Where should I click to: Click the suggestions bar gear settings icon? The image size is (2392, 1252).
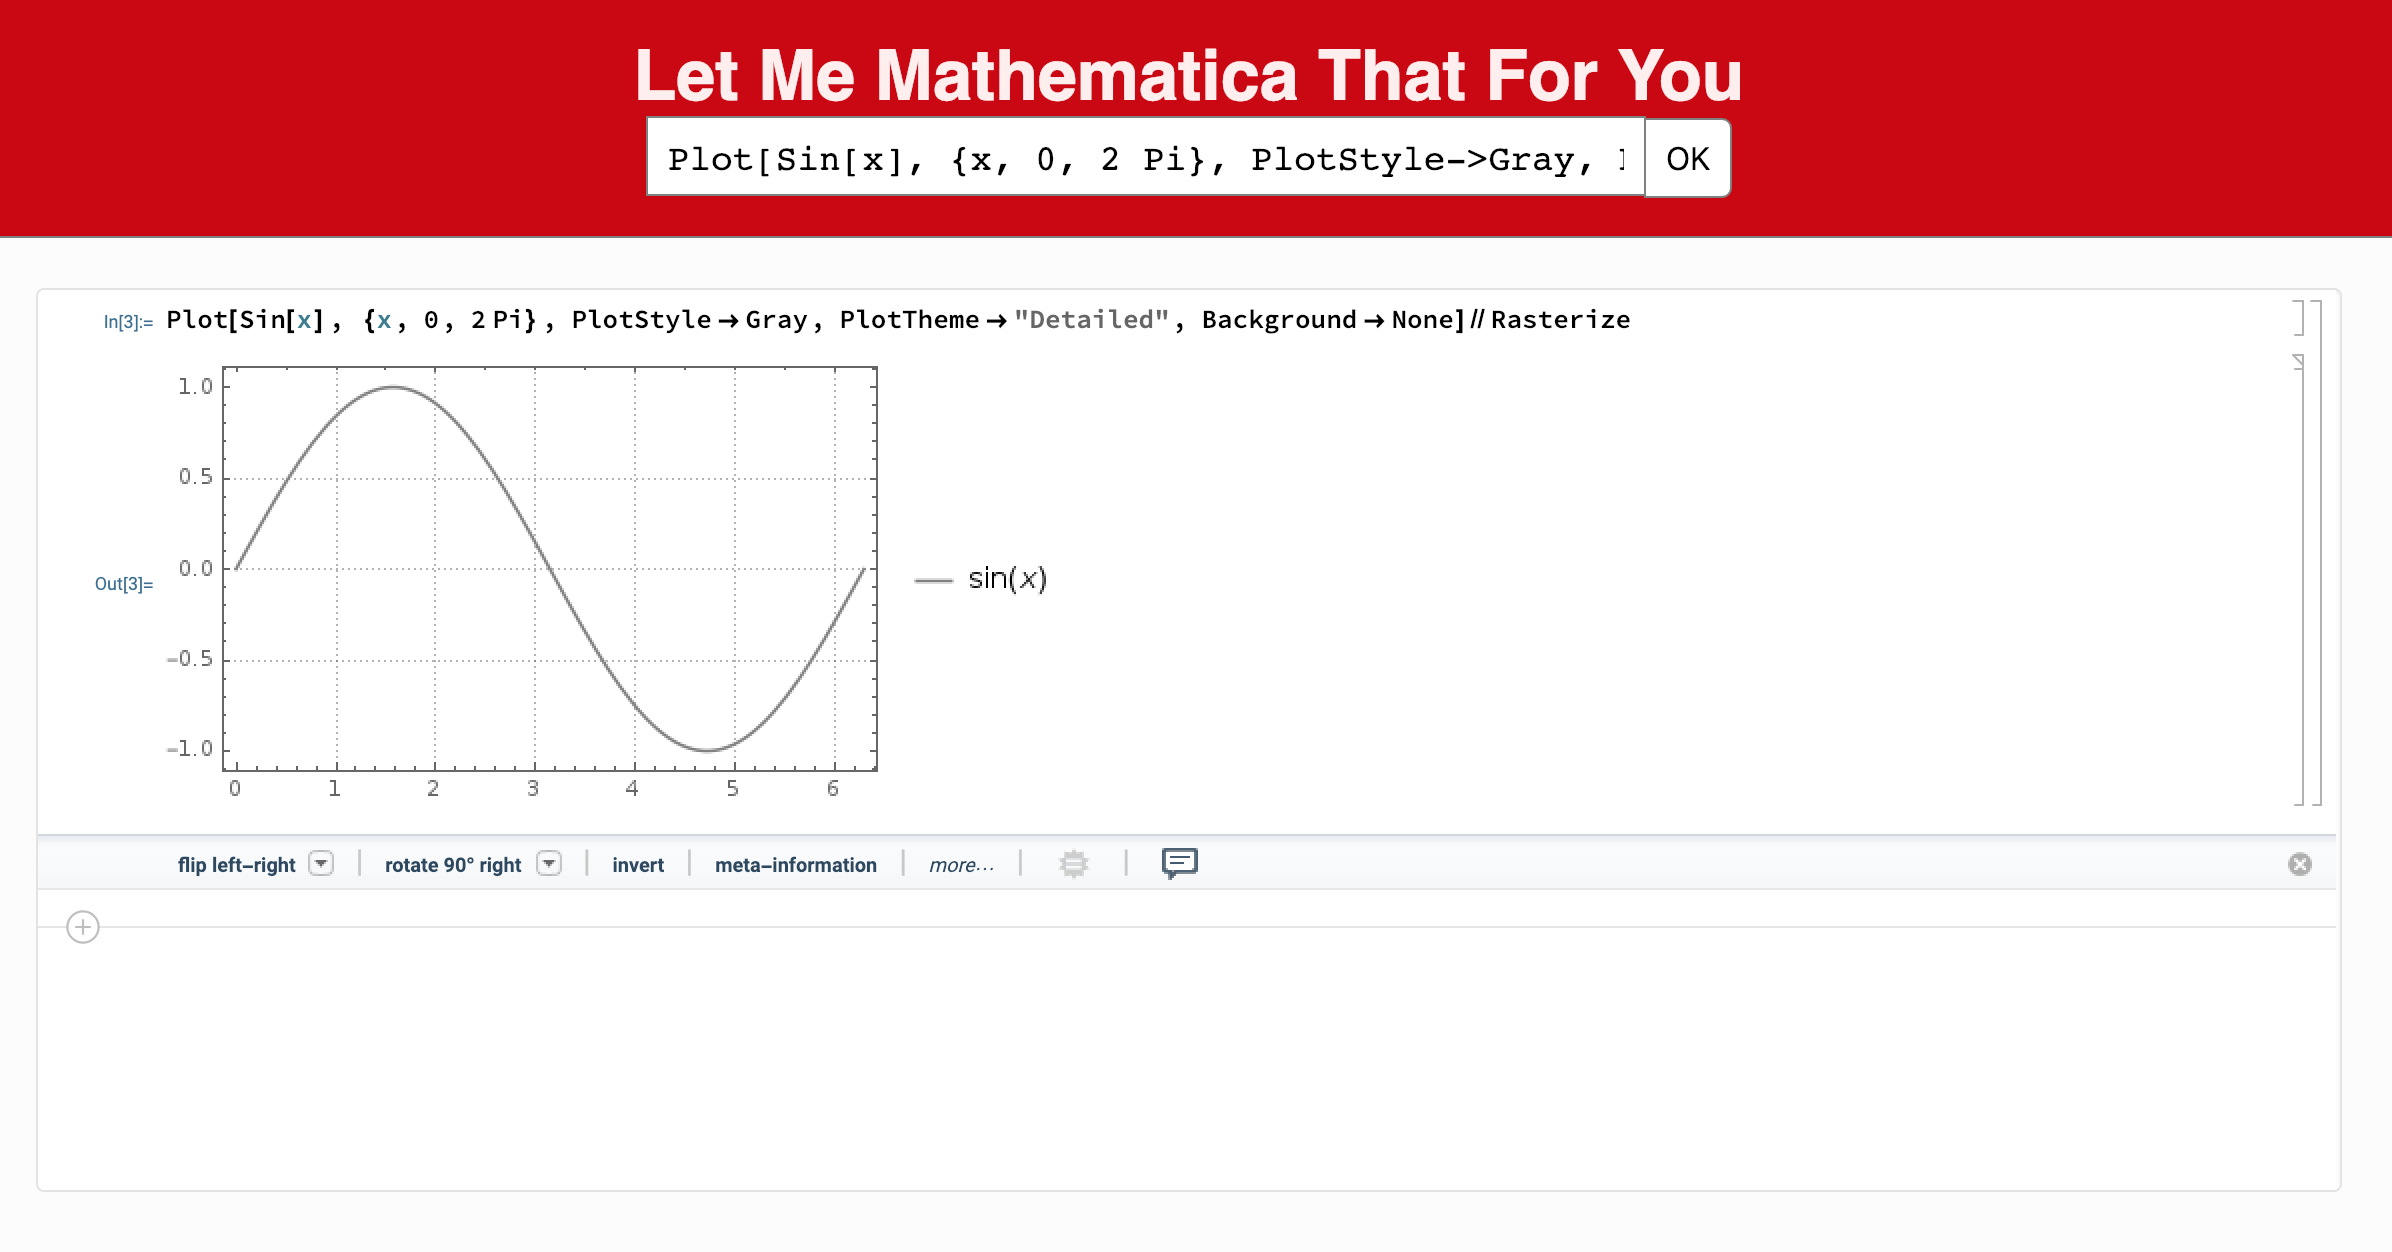click(1073, 863)
